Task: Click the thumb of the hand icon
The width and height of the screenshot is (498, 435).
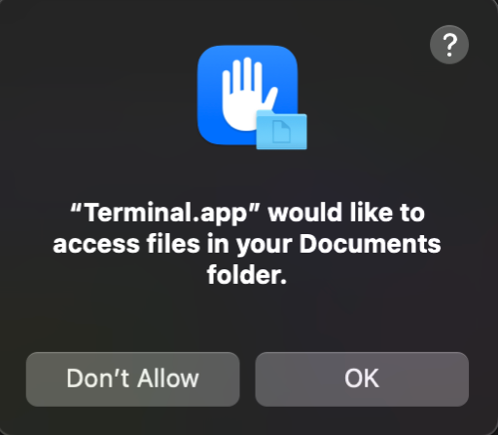Action: 271,98
